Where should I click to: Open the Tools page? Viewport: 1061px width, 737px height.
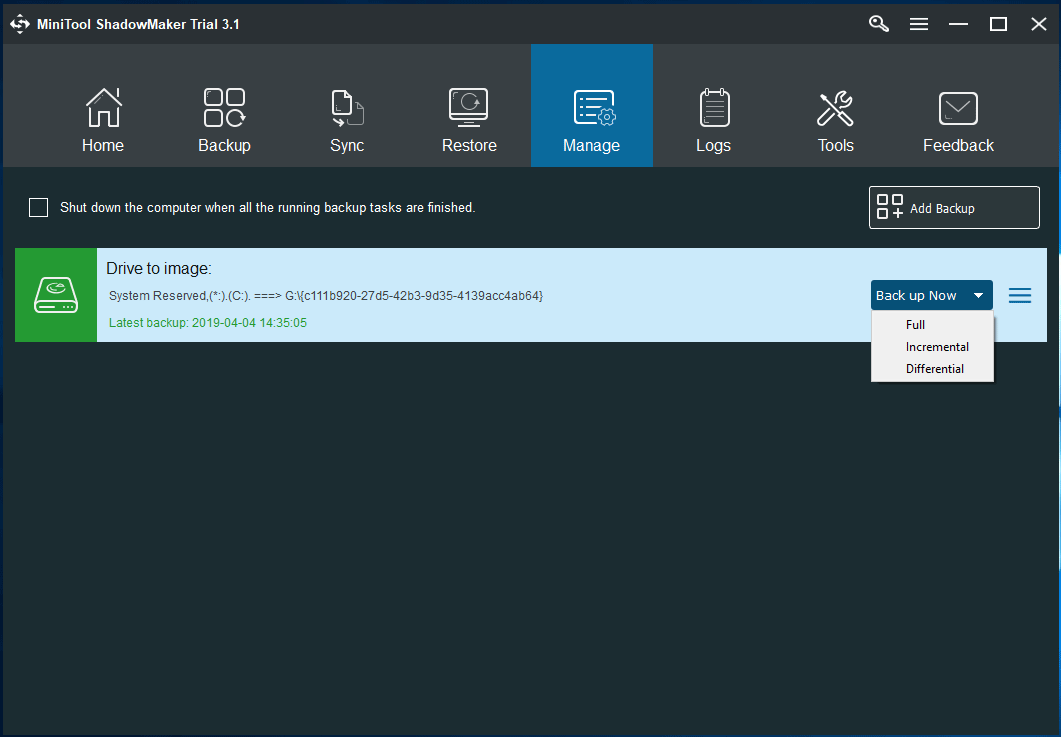pos(836,120)
